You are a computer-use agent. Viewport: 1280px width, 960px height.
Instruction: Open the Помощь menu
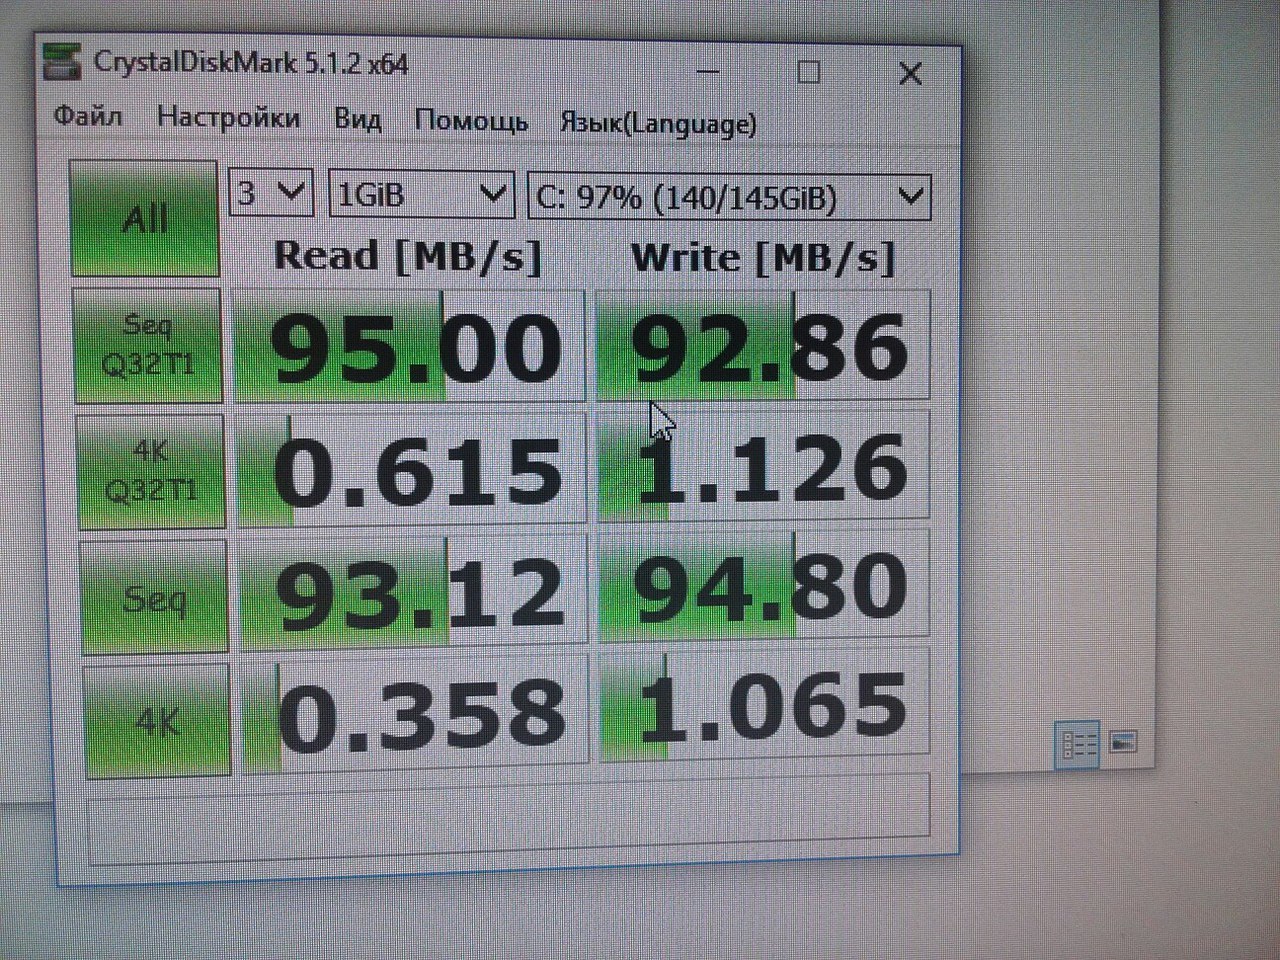pos(471,121)
